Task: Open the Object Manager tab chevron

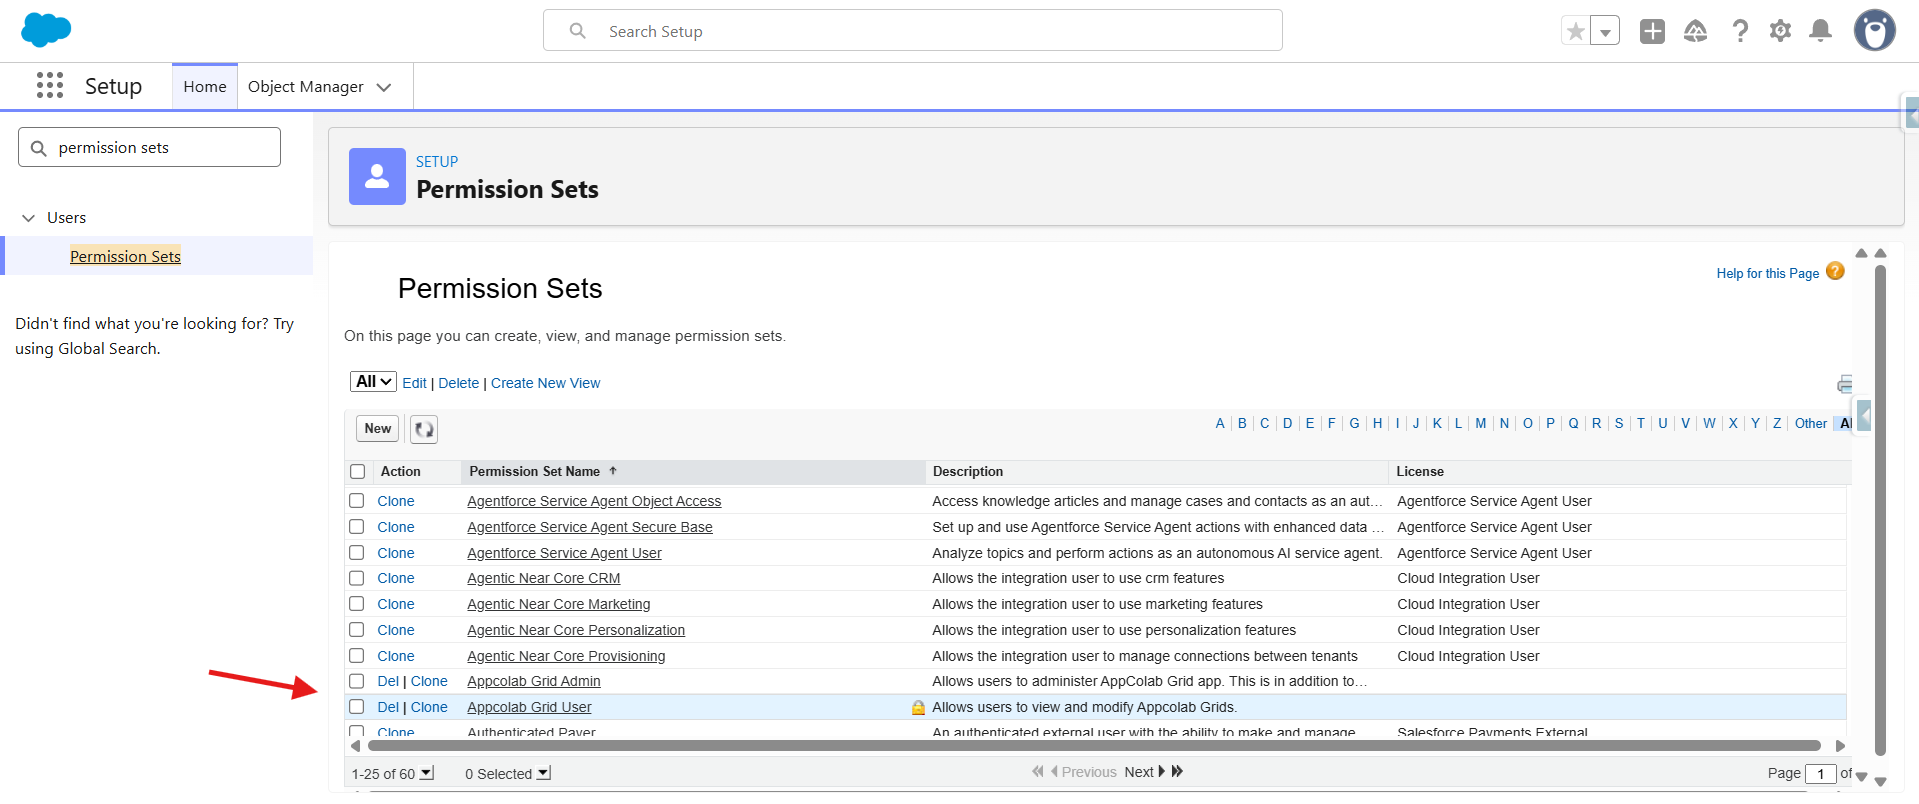Action: 384,87
